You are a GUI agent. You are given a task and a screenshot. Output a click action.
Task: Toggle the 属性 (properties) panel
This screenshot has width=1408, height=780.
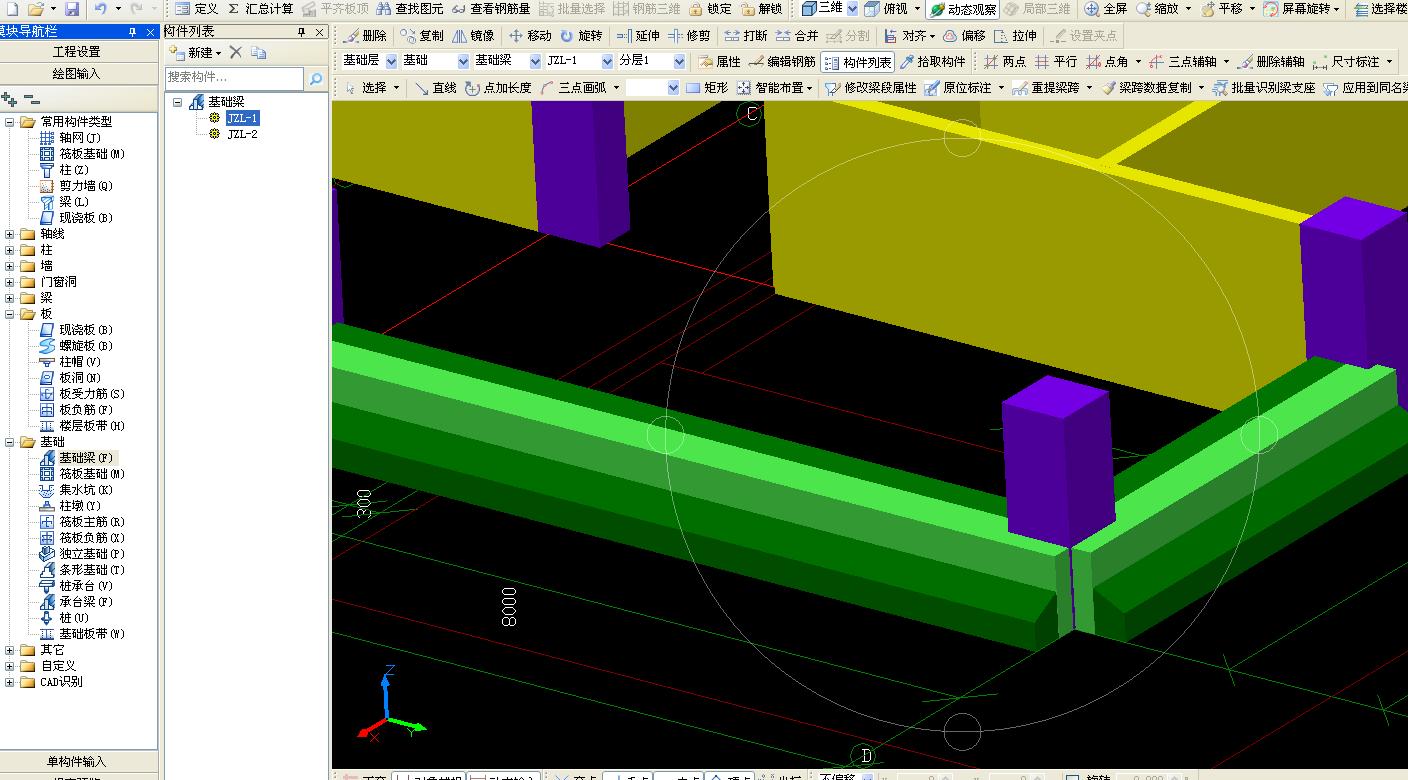click(719, 61)
